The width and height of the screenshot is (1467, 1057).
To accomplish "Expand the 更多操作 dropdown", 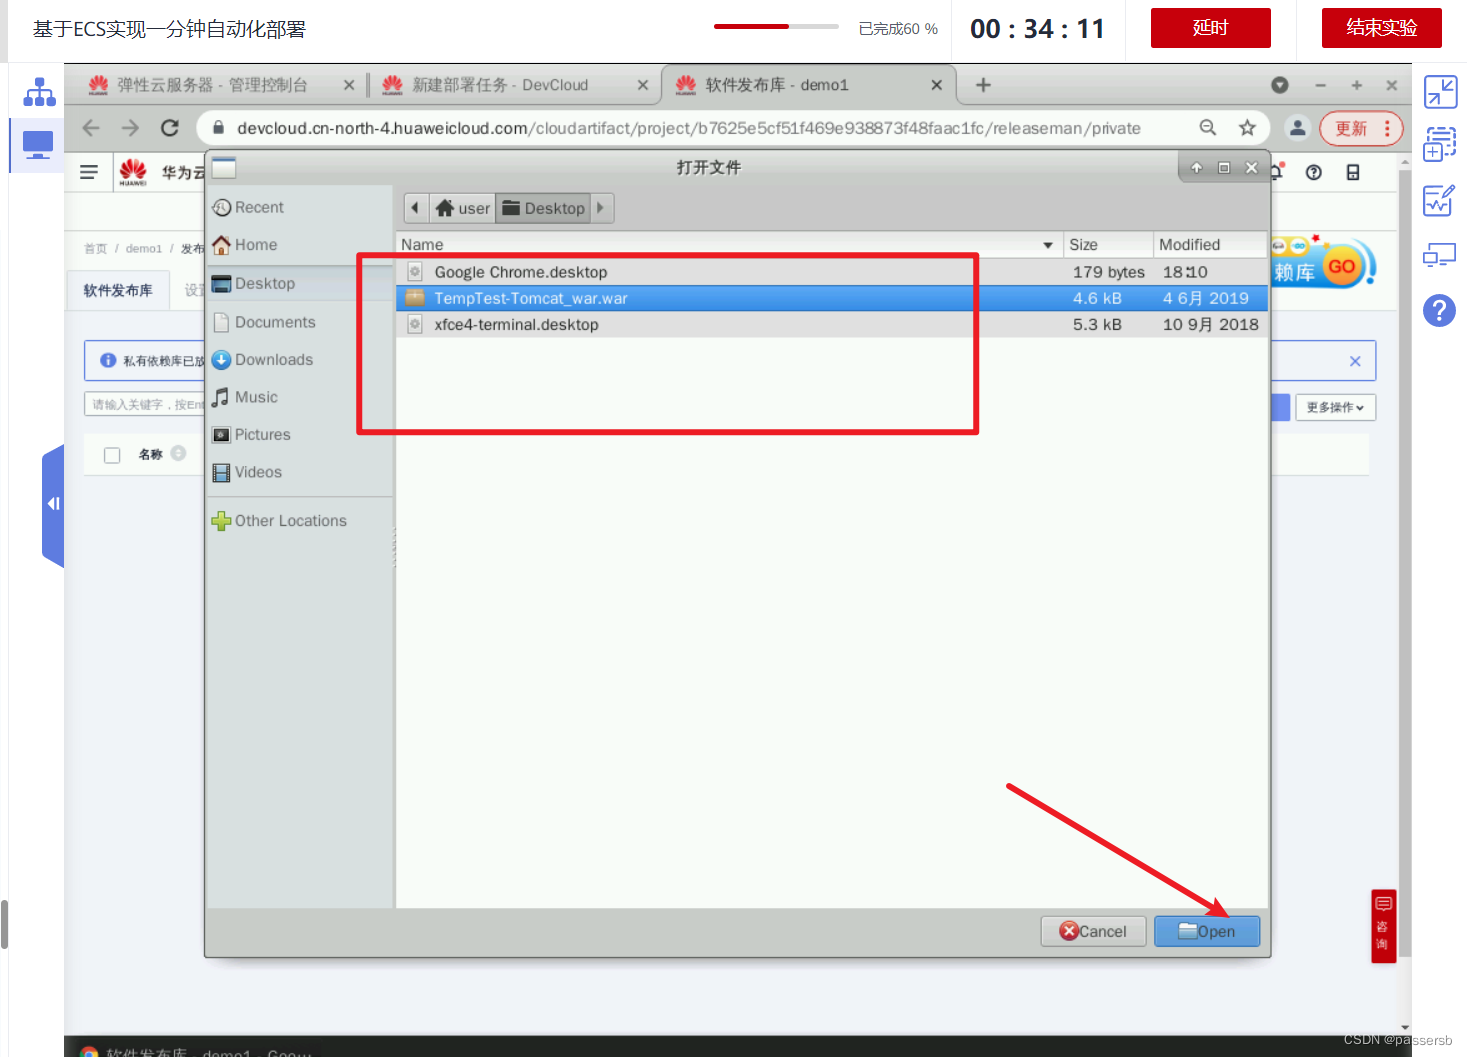I will point(1335,407).
